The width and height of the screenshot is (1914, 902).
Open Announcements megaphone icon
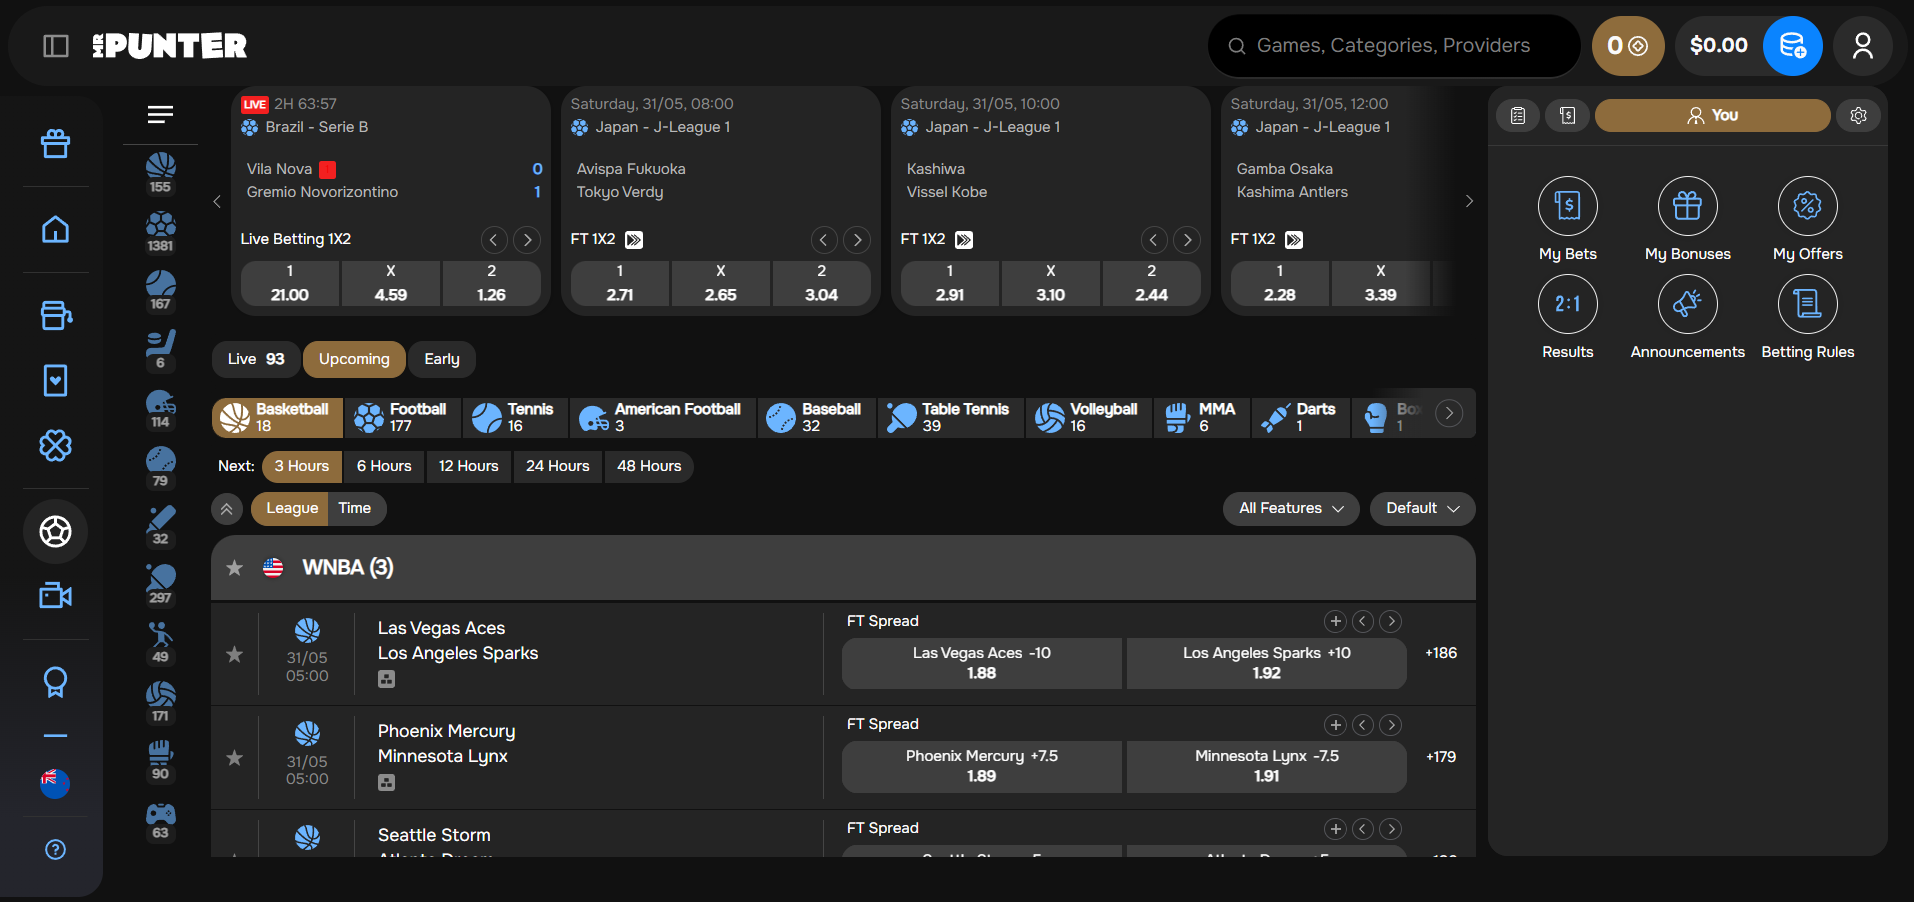pyautogui.click(x=1687, y=304)
